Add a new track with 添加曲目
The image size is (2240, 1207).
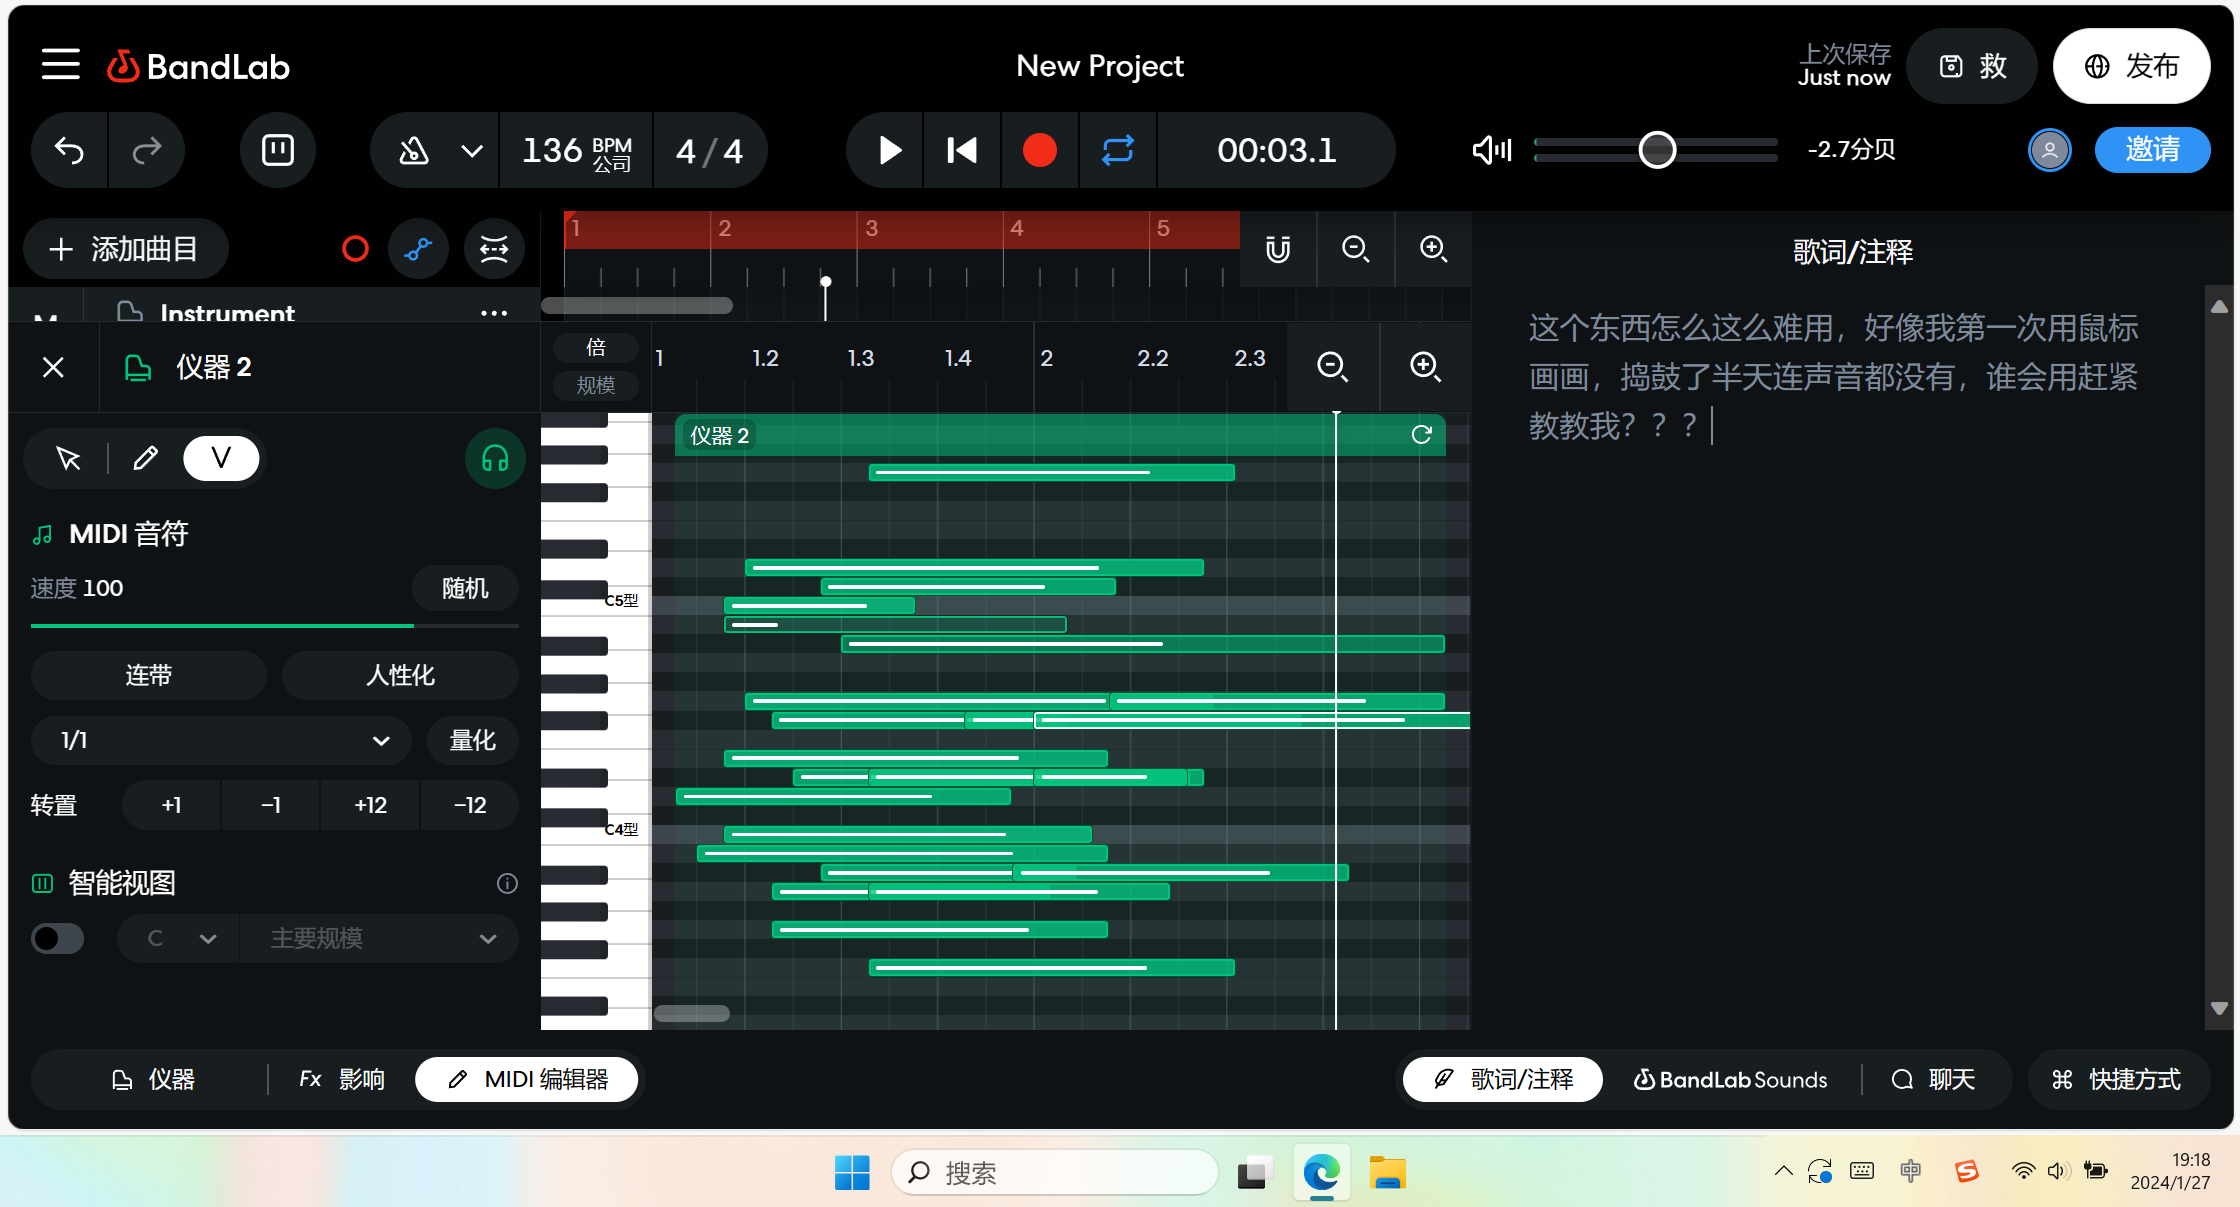click(125, 249)
